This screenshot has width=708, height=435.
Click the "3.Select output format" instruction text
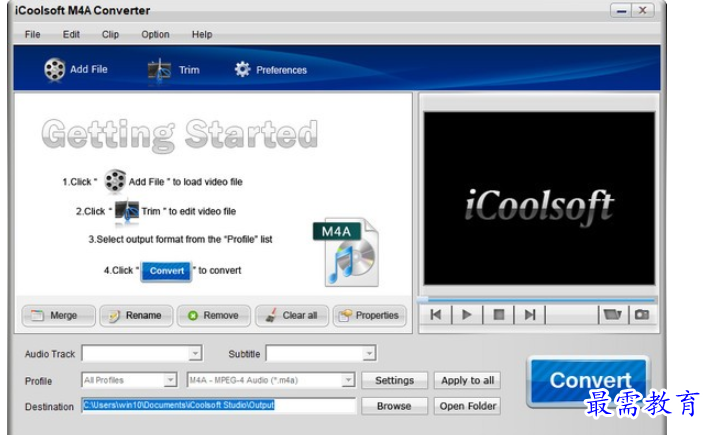coord(180,239)
